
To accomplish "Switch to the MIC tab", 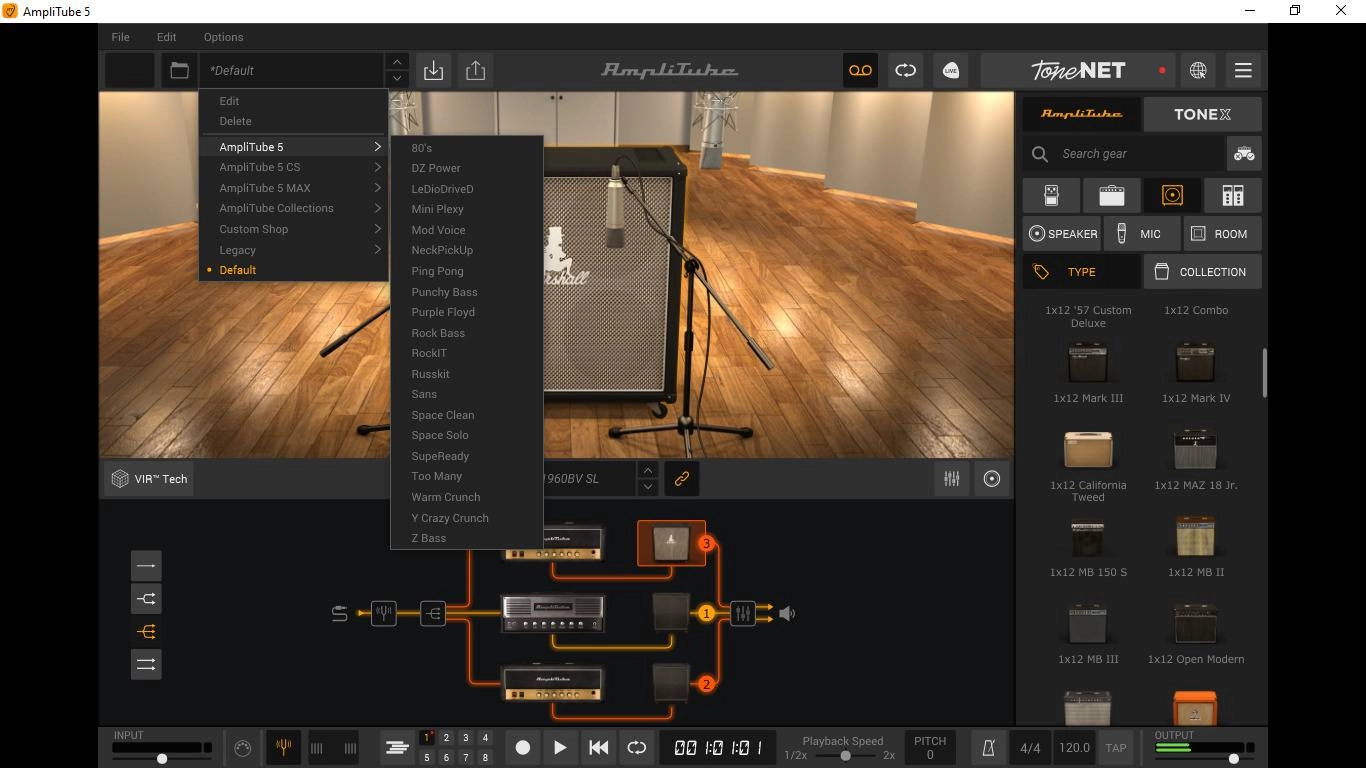I will [1142, 234].
